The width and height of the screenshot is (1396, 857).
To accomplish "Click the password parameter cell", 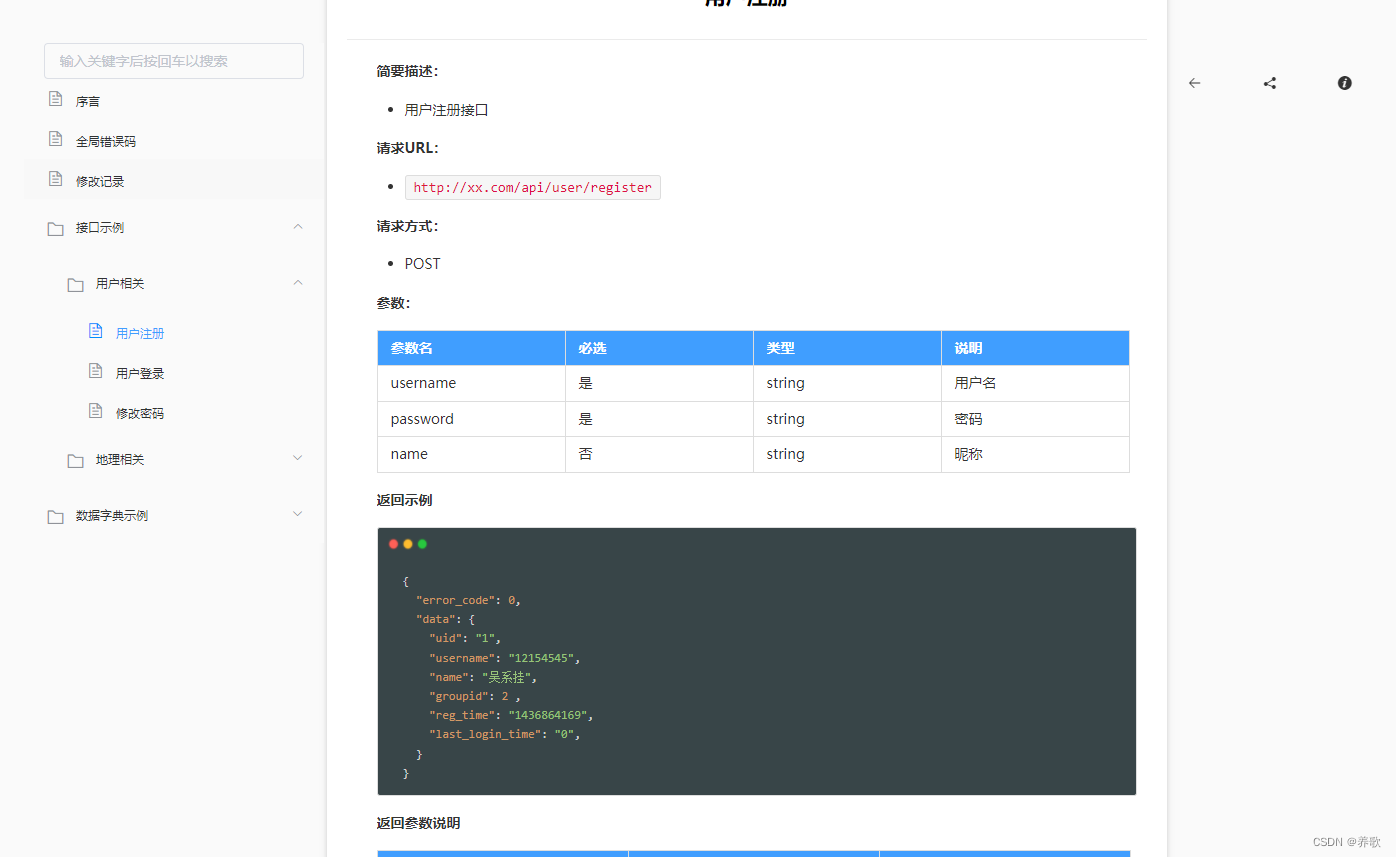I will (471, 419).
